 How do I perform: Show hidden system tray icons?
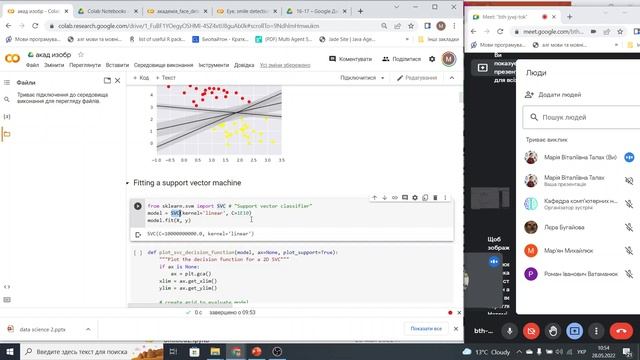point(519,352)
